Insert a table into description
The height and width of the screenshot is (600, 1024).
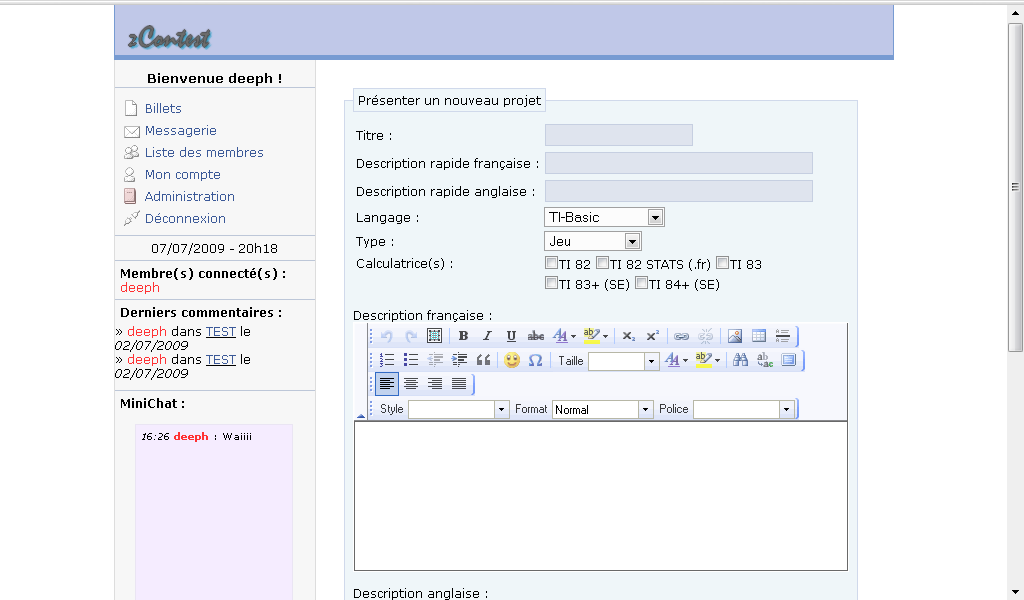(759, 336)
